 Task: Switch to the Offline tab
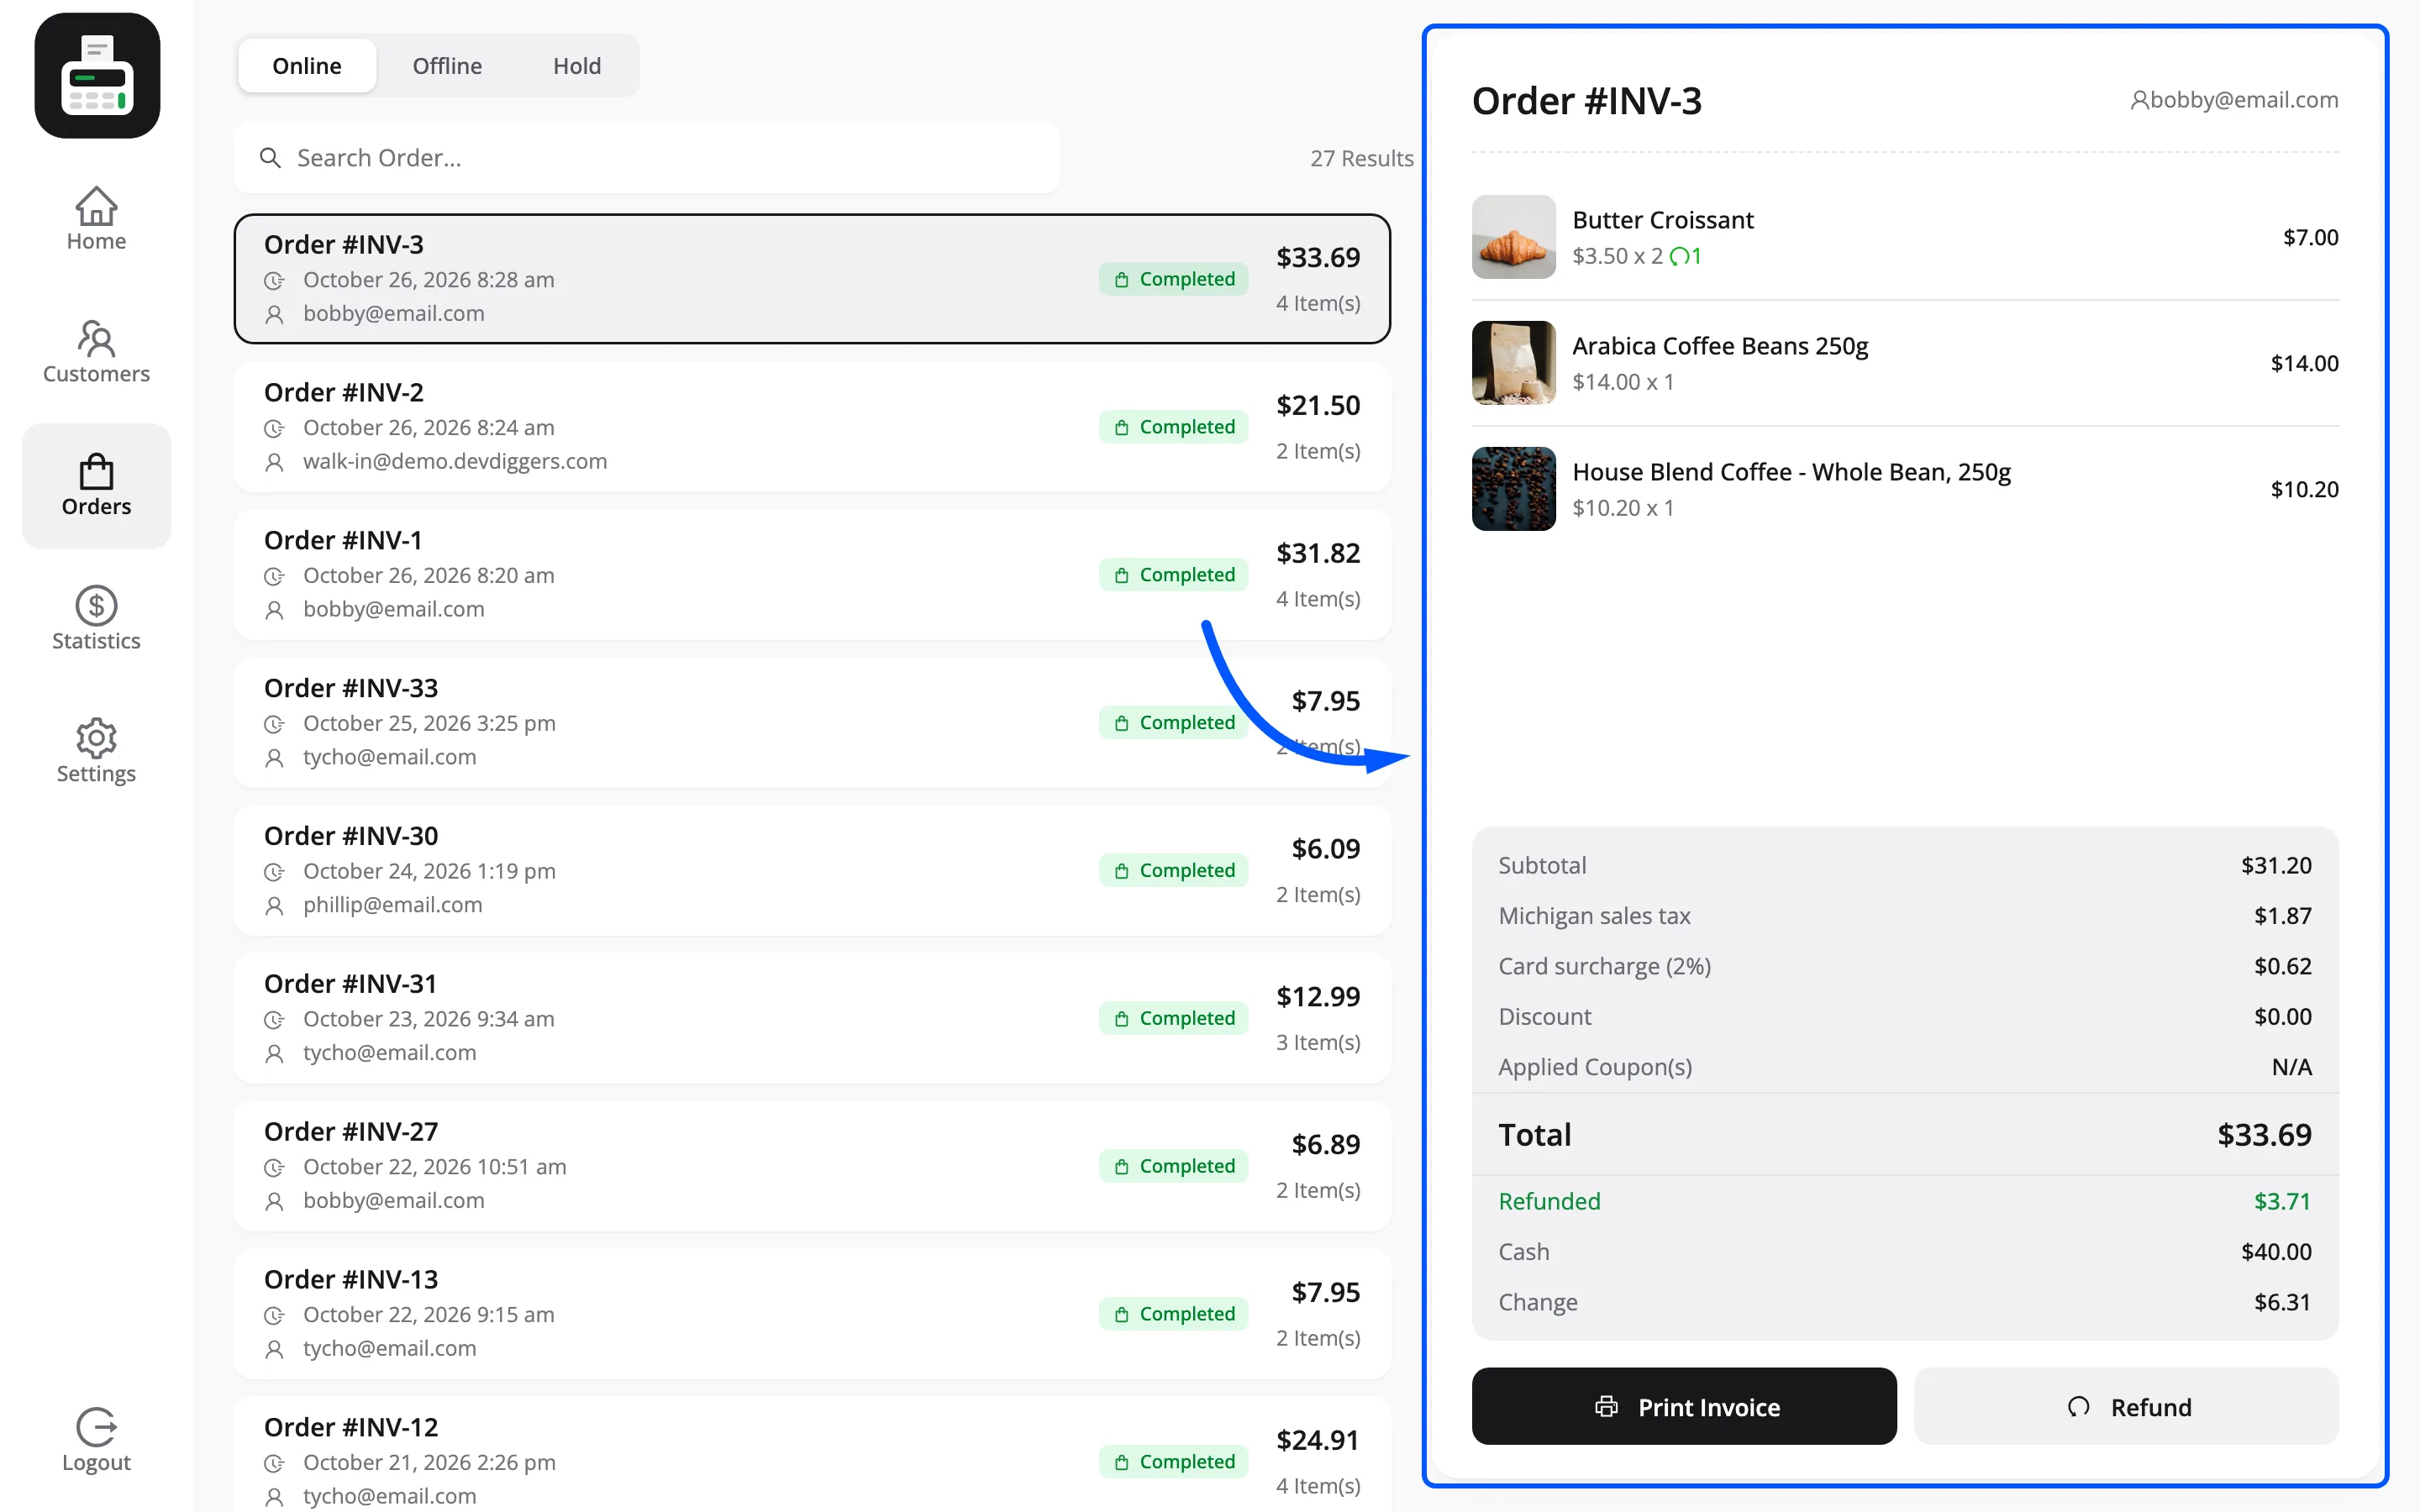tap(447, 66)
